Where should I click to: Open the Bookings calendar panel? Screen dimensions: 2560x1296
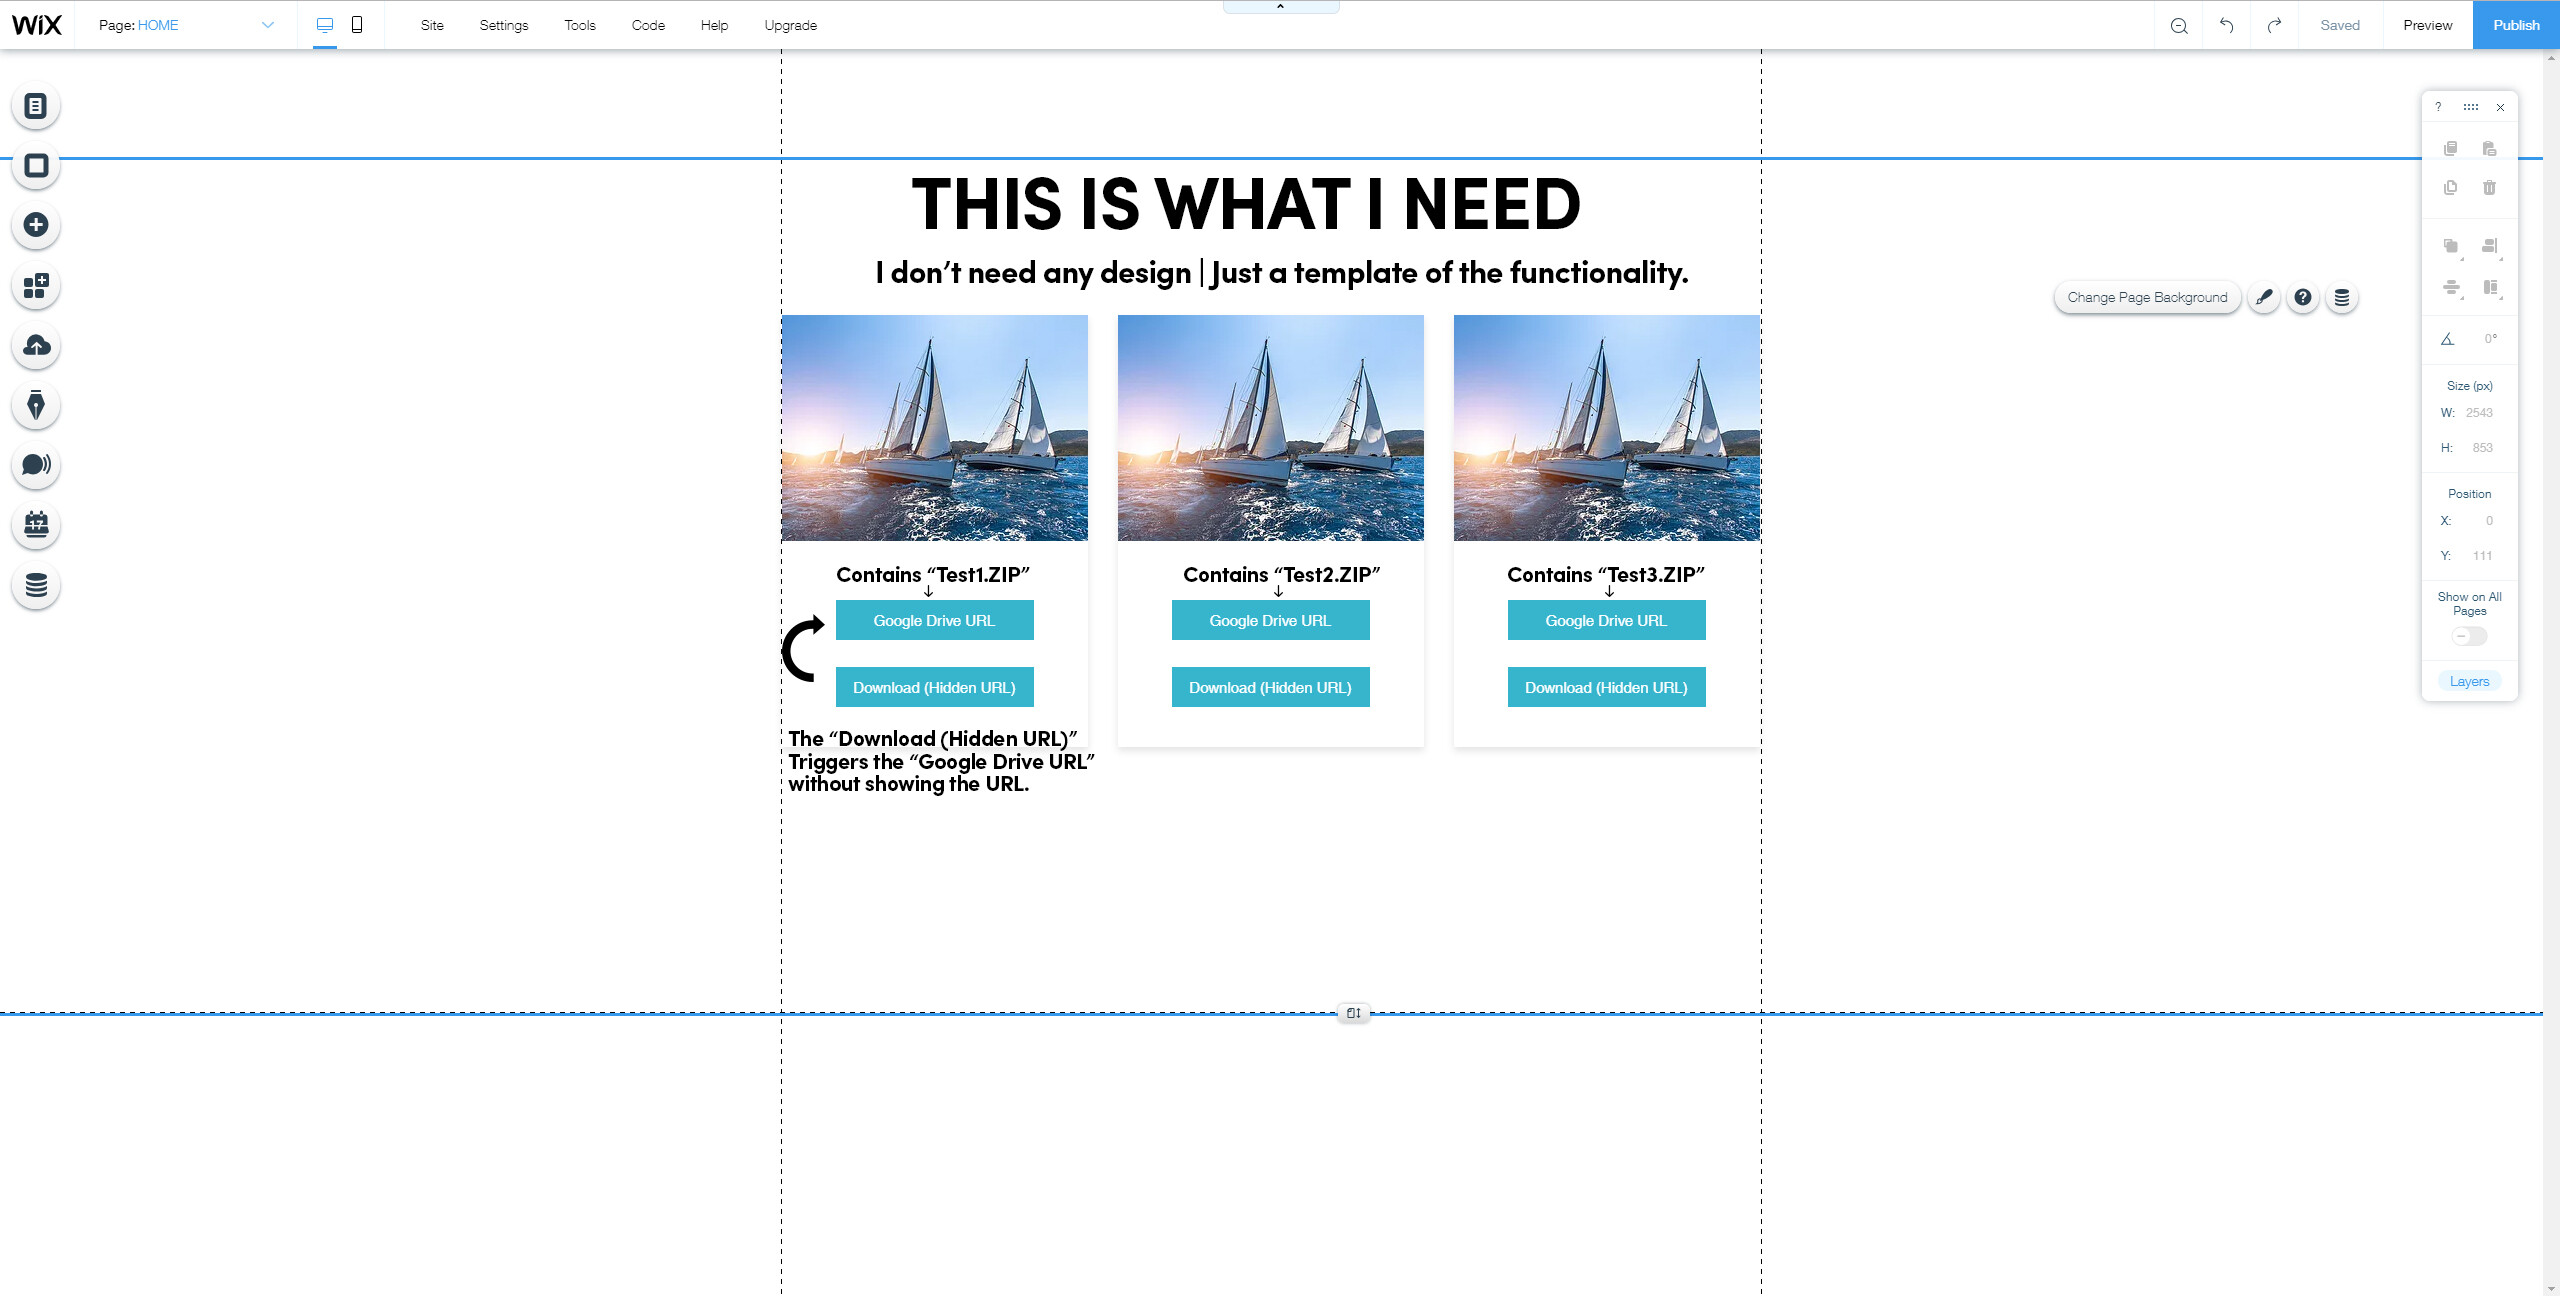coord(36,524)
